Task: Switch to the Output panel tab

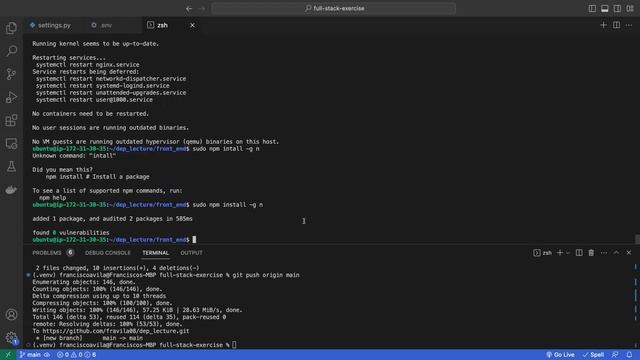Action: [x=191, y=253]
